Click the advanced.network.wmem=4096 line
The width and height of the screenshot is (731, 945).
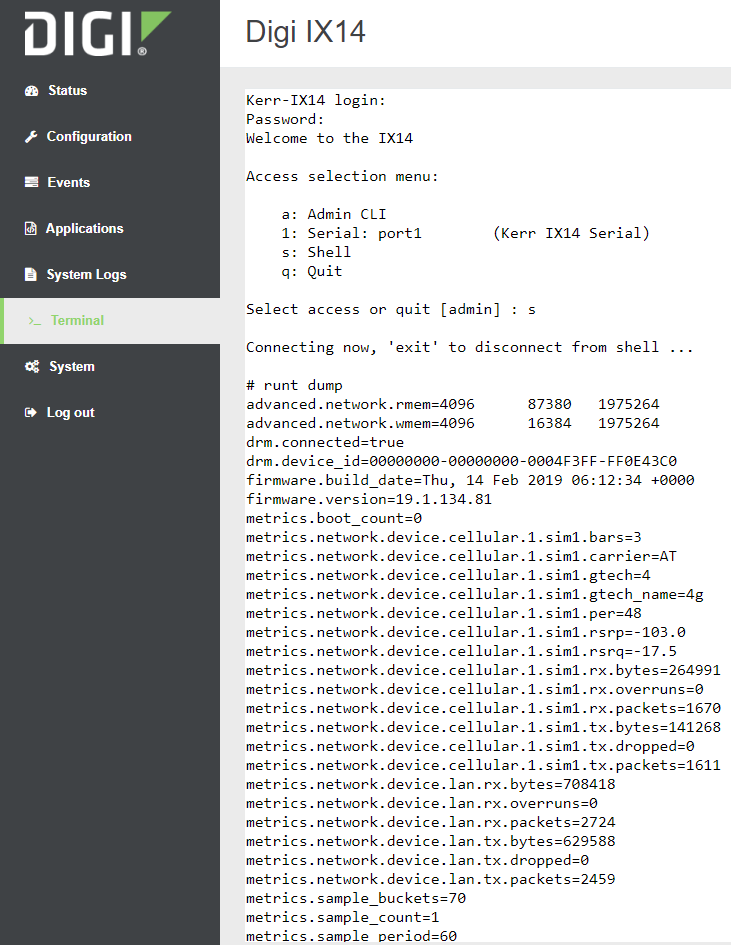[453, 423]
